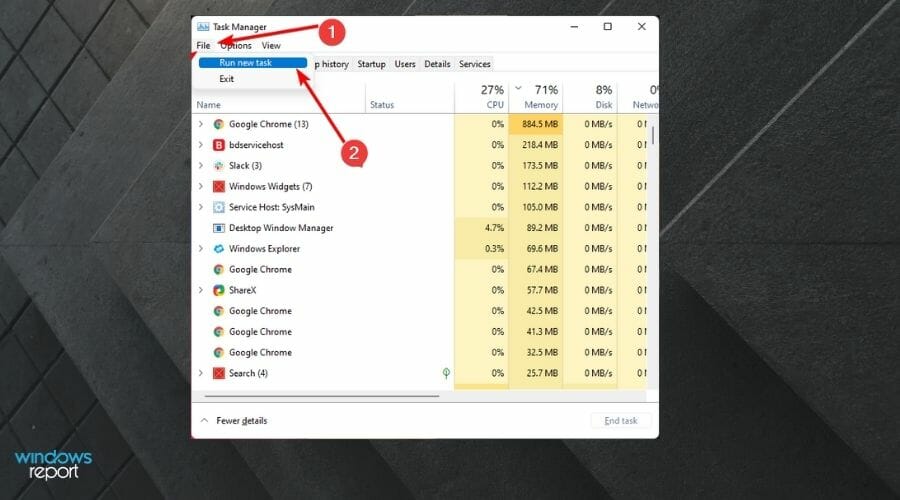Click the vertical scrollbar of the process list
Image resolution: width=900 pixels, height=500 pixels.
[653, 135]
